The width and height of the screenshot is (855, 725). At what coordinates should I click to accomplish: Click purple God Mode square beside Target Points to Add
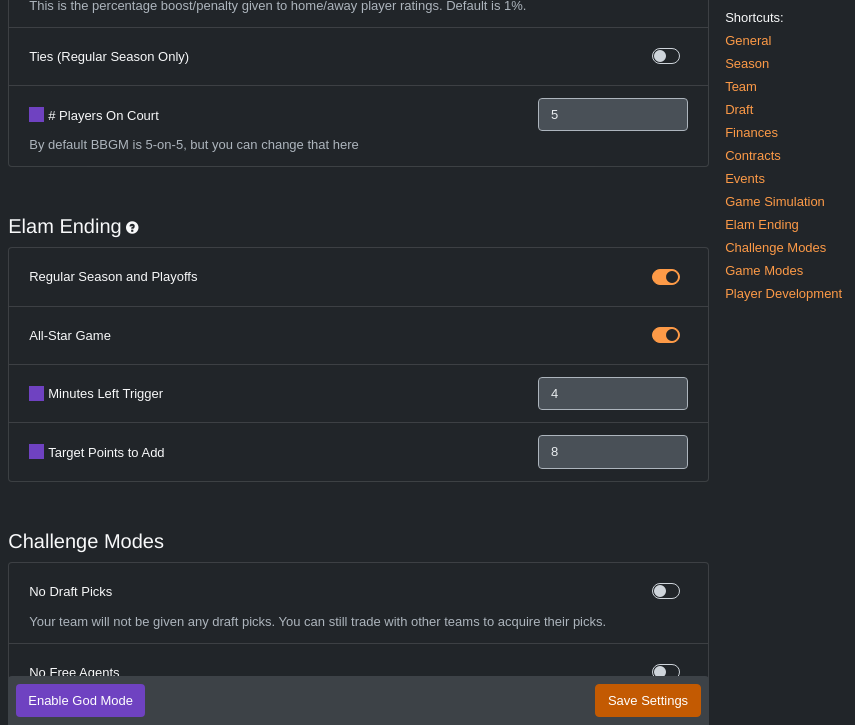(x=37, y=451)
